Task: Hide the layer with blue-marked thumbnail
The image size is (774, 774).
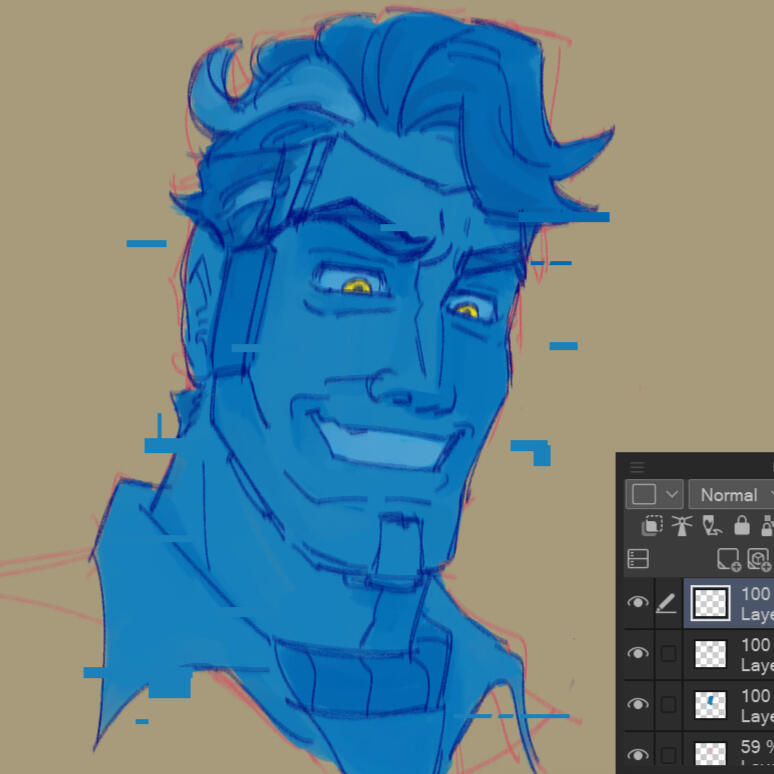Action: 637,704
